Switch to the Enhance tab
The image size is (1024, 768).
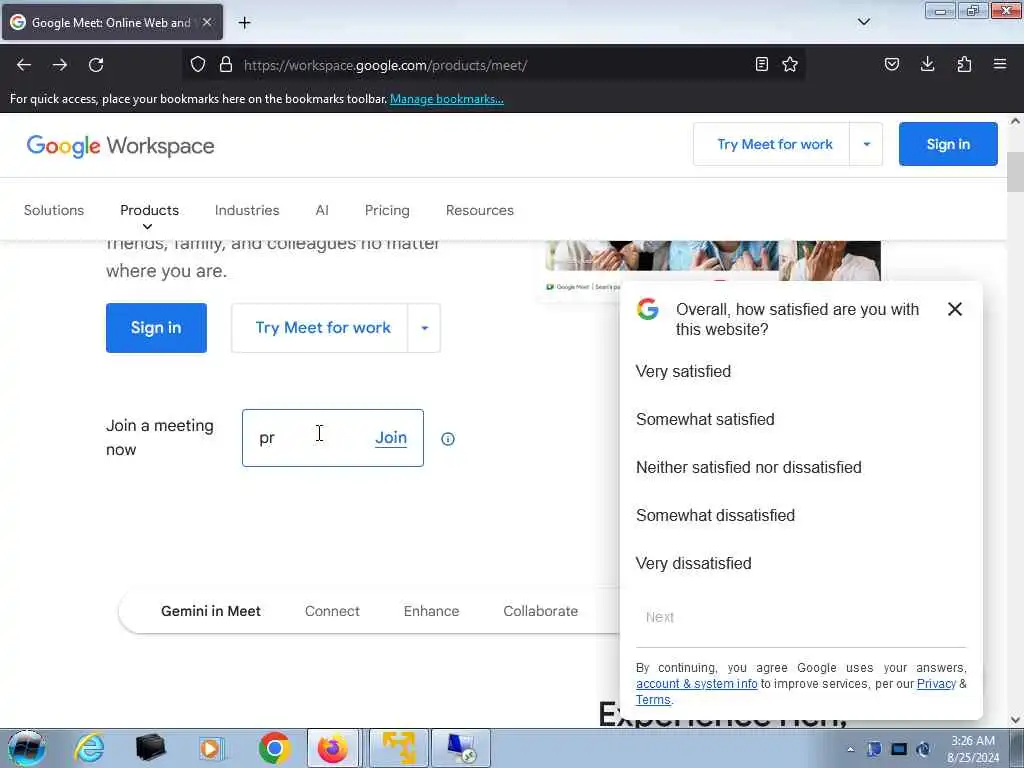coord(432,611)
